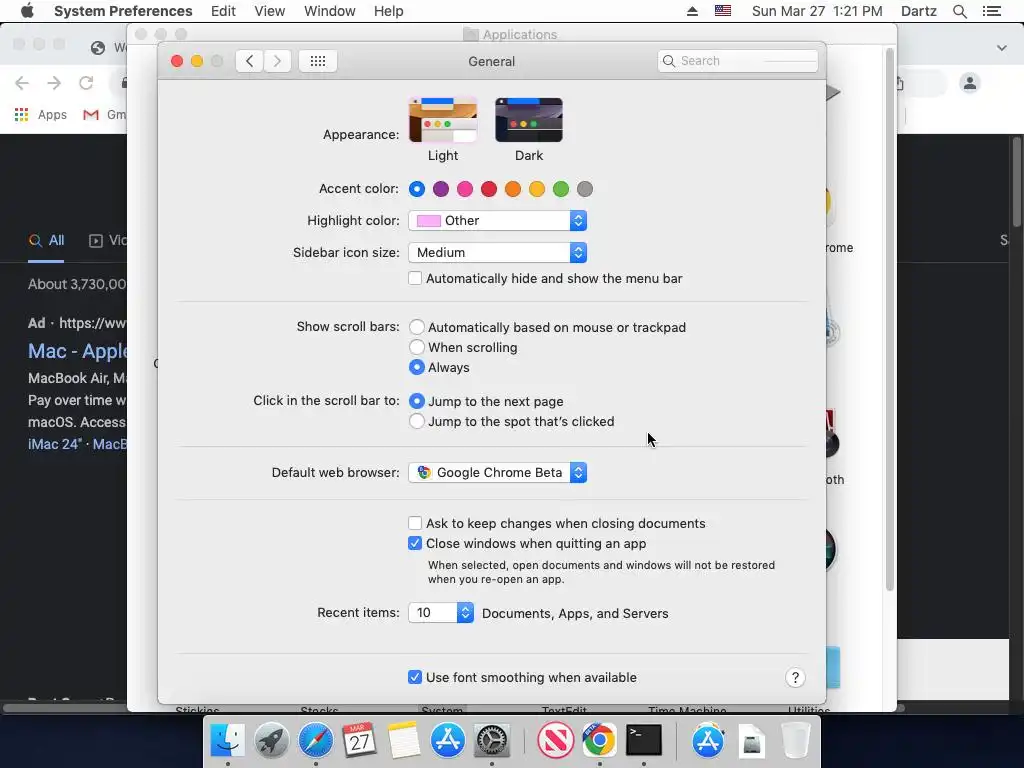Open Finder from the Dock

click(x=227, y=741)
